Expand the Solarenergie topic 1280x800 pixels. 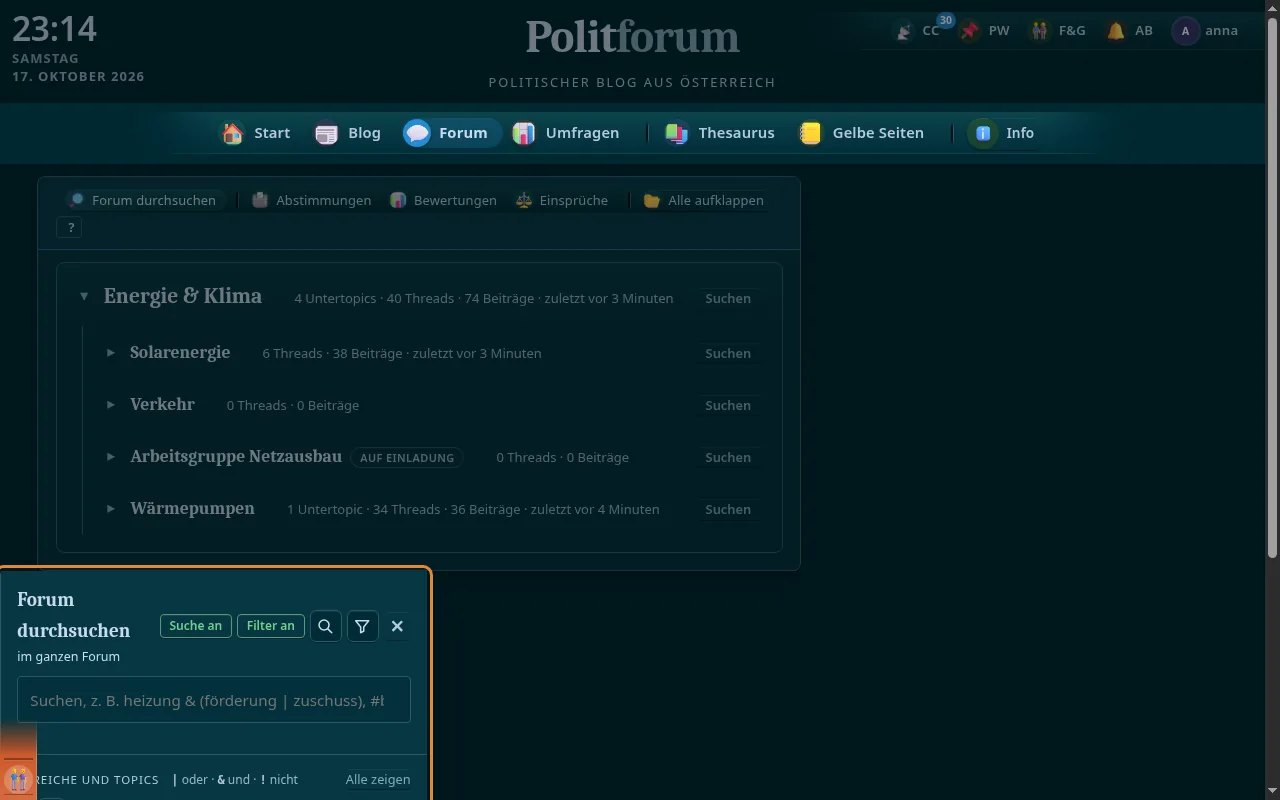pos(111,353)
